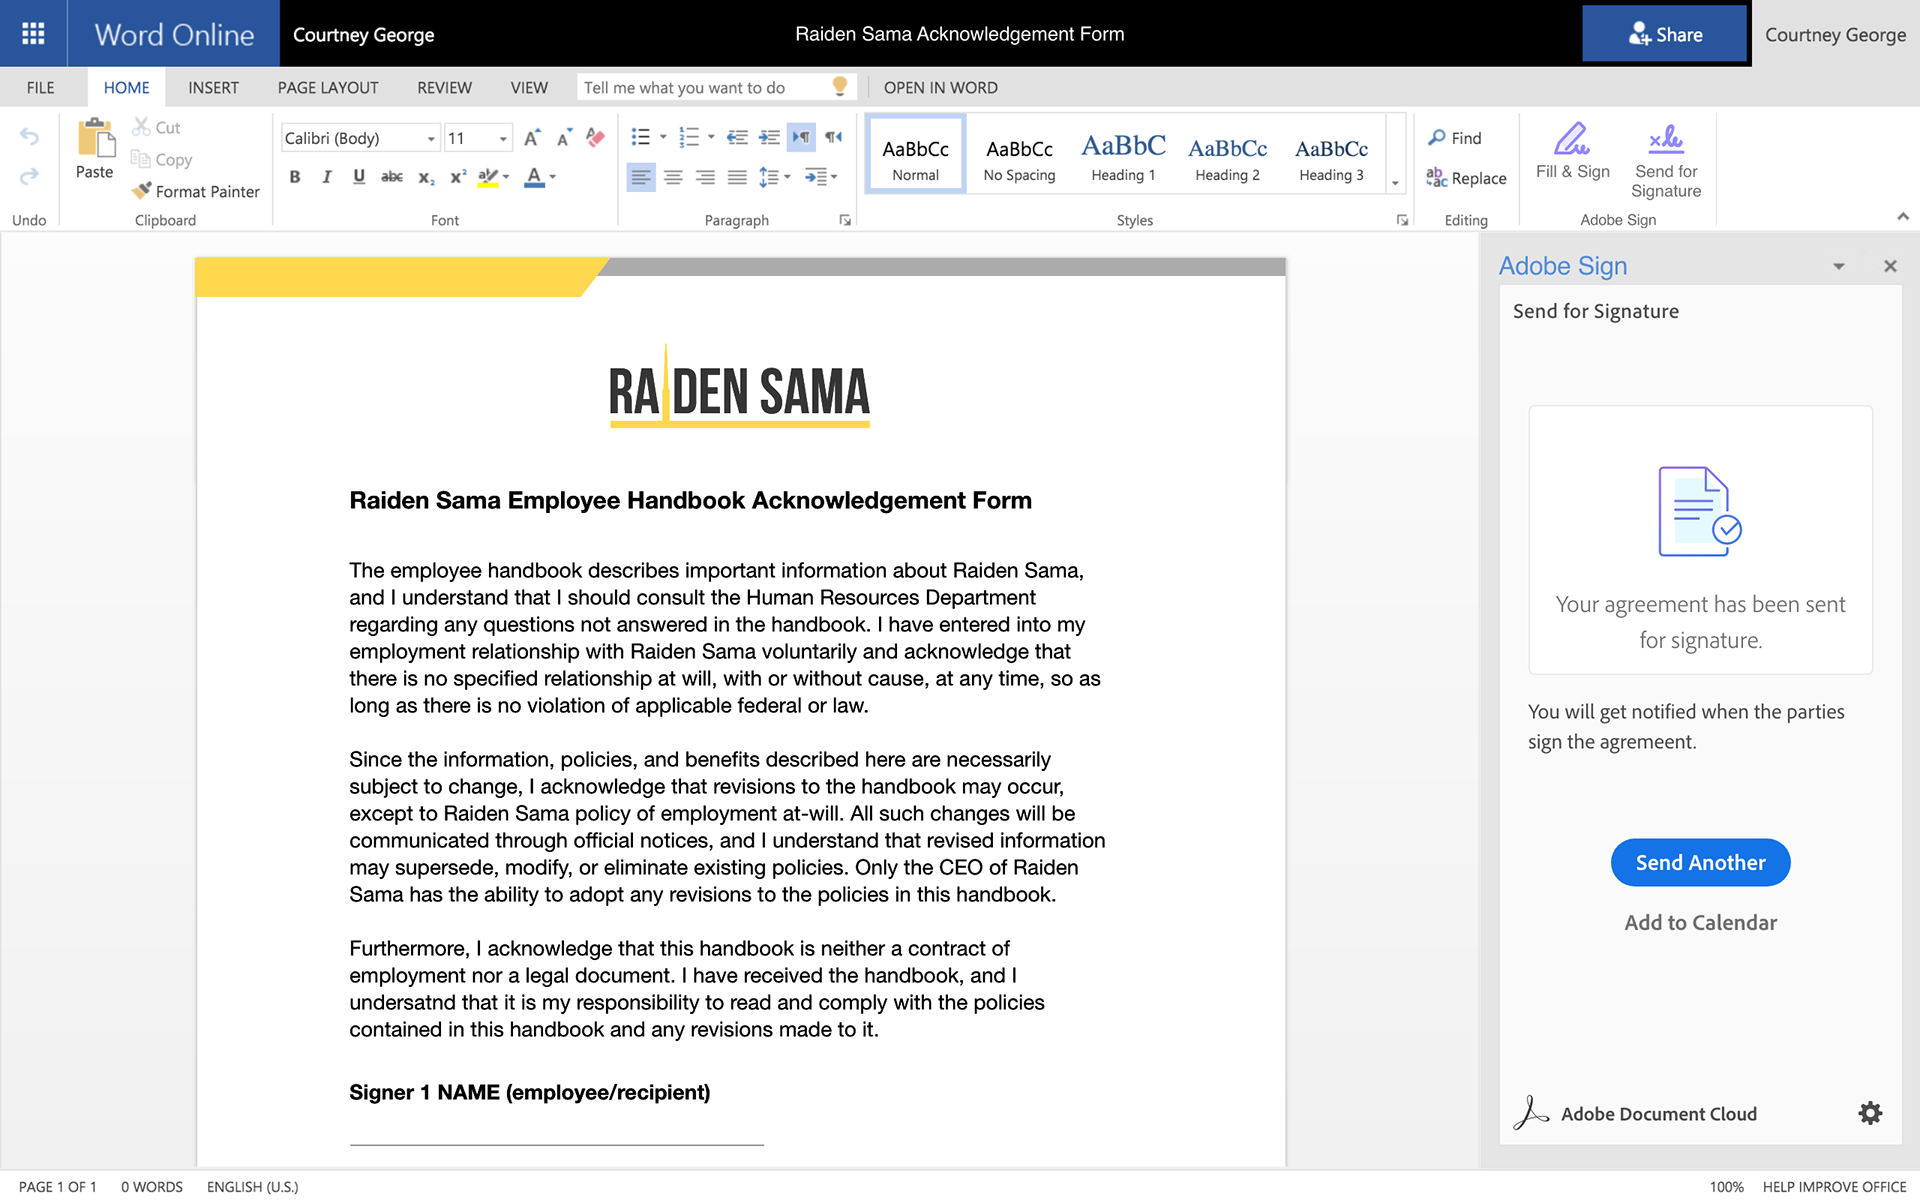Shrink font size with smaller A icon
This screenshot has width=1920, height=1200.
(565, 137)
